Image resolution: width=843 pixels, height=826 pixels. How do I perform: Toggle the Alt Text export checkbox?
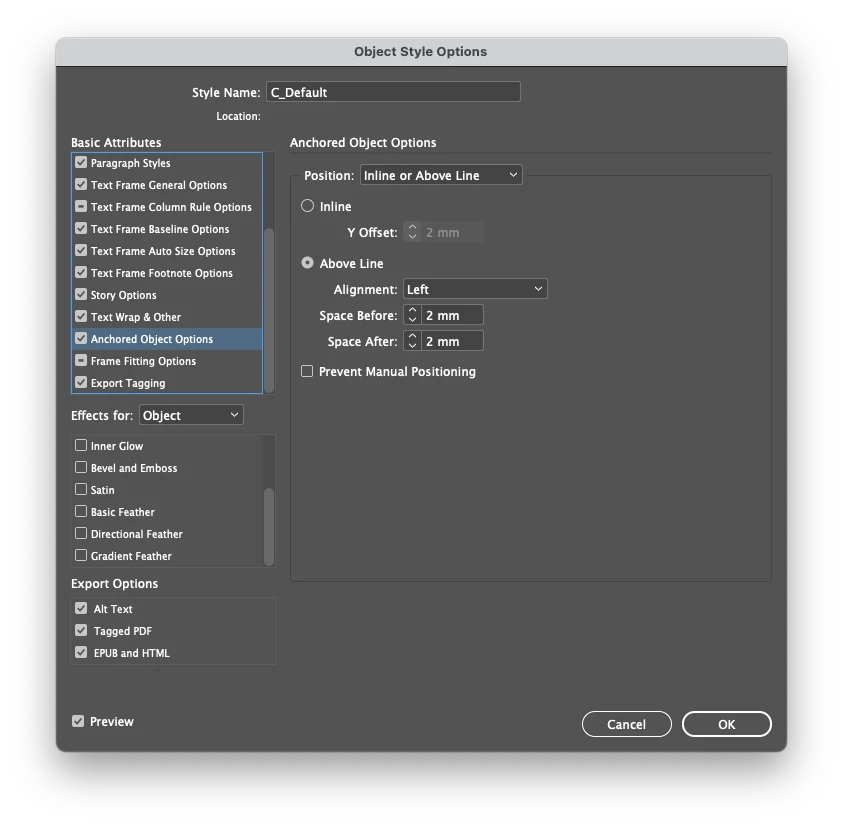point(81,608)
